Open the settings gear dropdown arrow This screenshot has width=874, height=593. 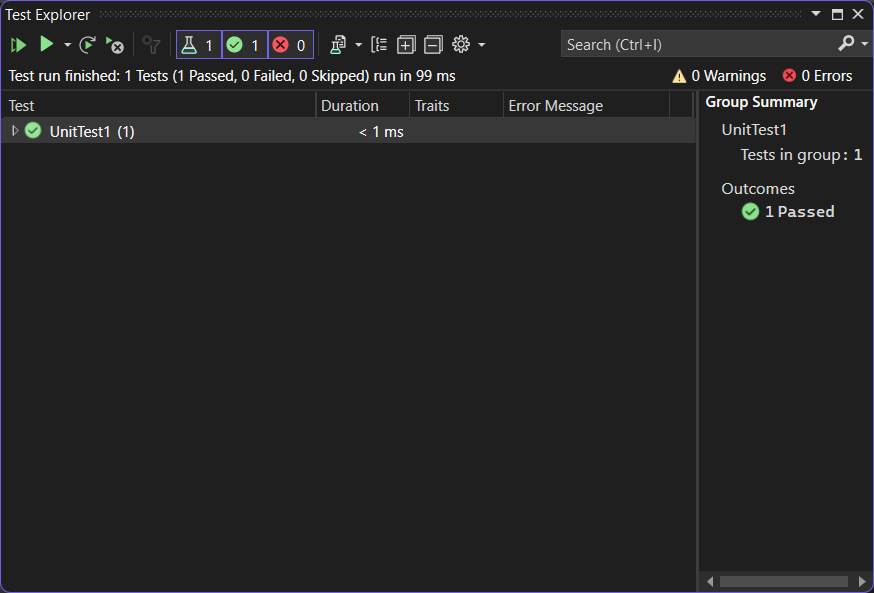tap(482, 45)
